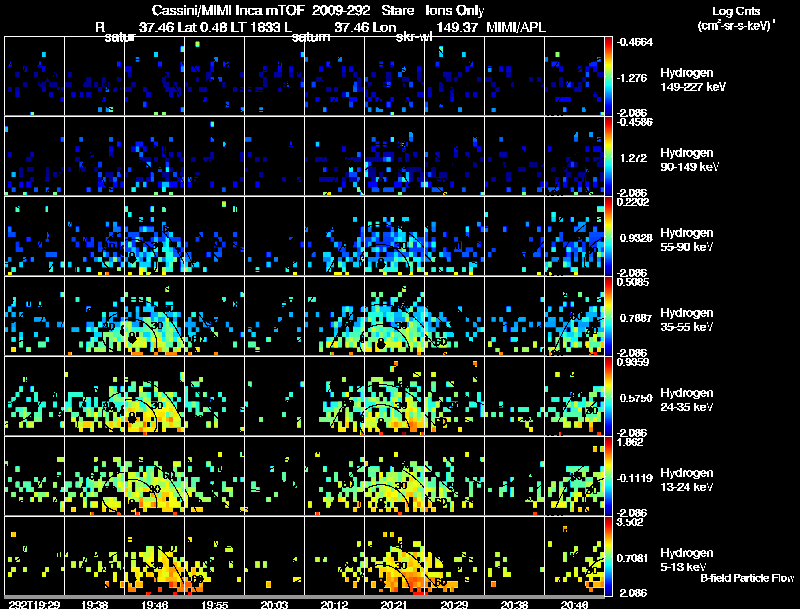
Task: Click the Hydrogen 90-149 keV color bar
Action: [x=608, y=156]
